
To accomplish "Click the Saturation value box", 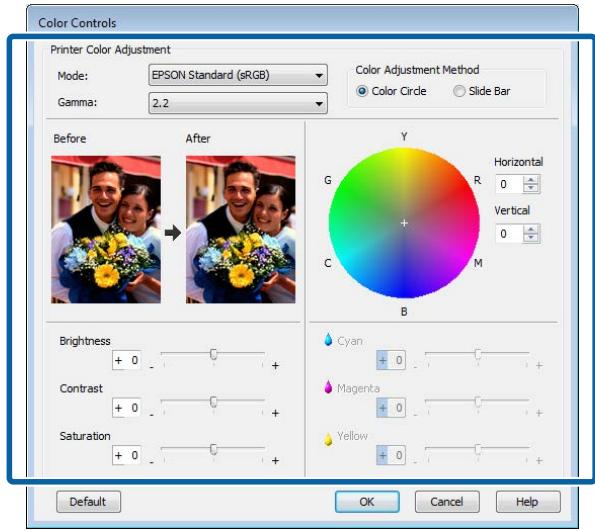I will [127, 455].
